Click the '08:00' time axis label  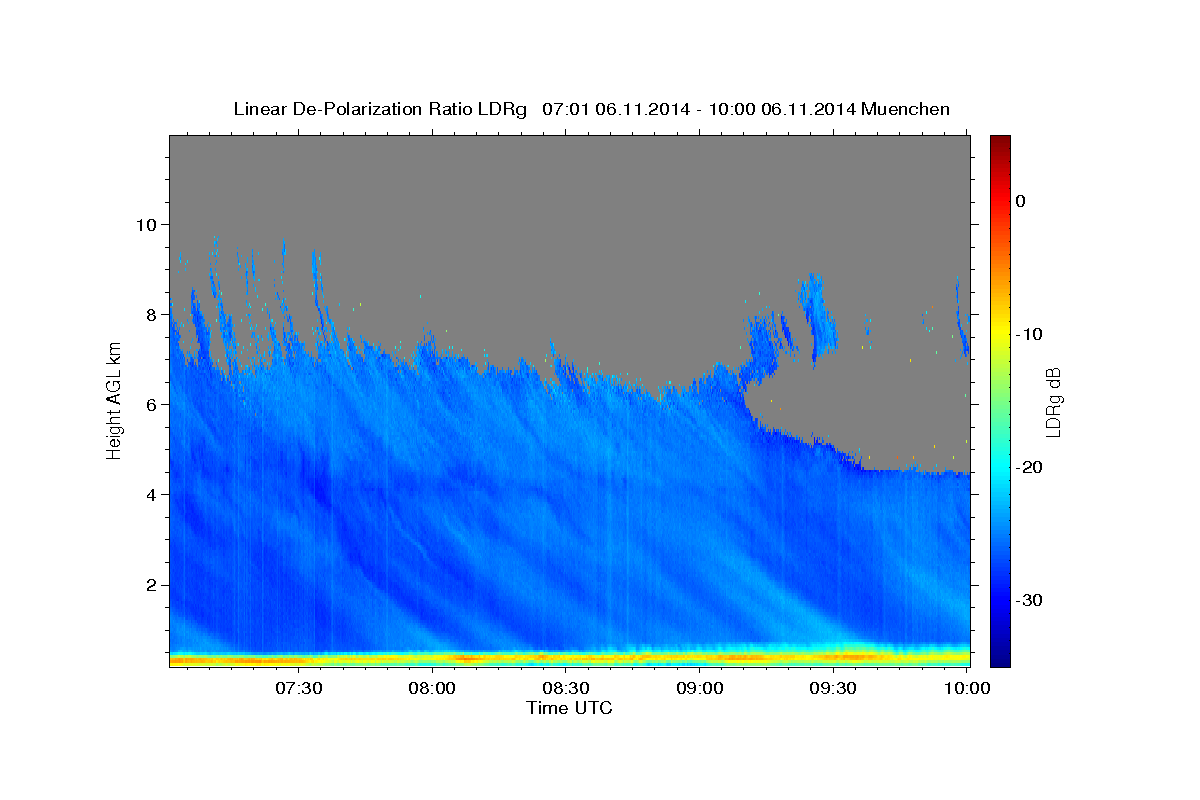432,689
